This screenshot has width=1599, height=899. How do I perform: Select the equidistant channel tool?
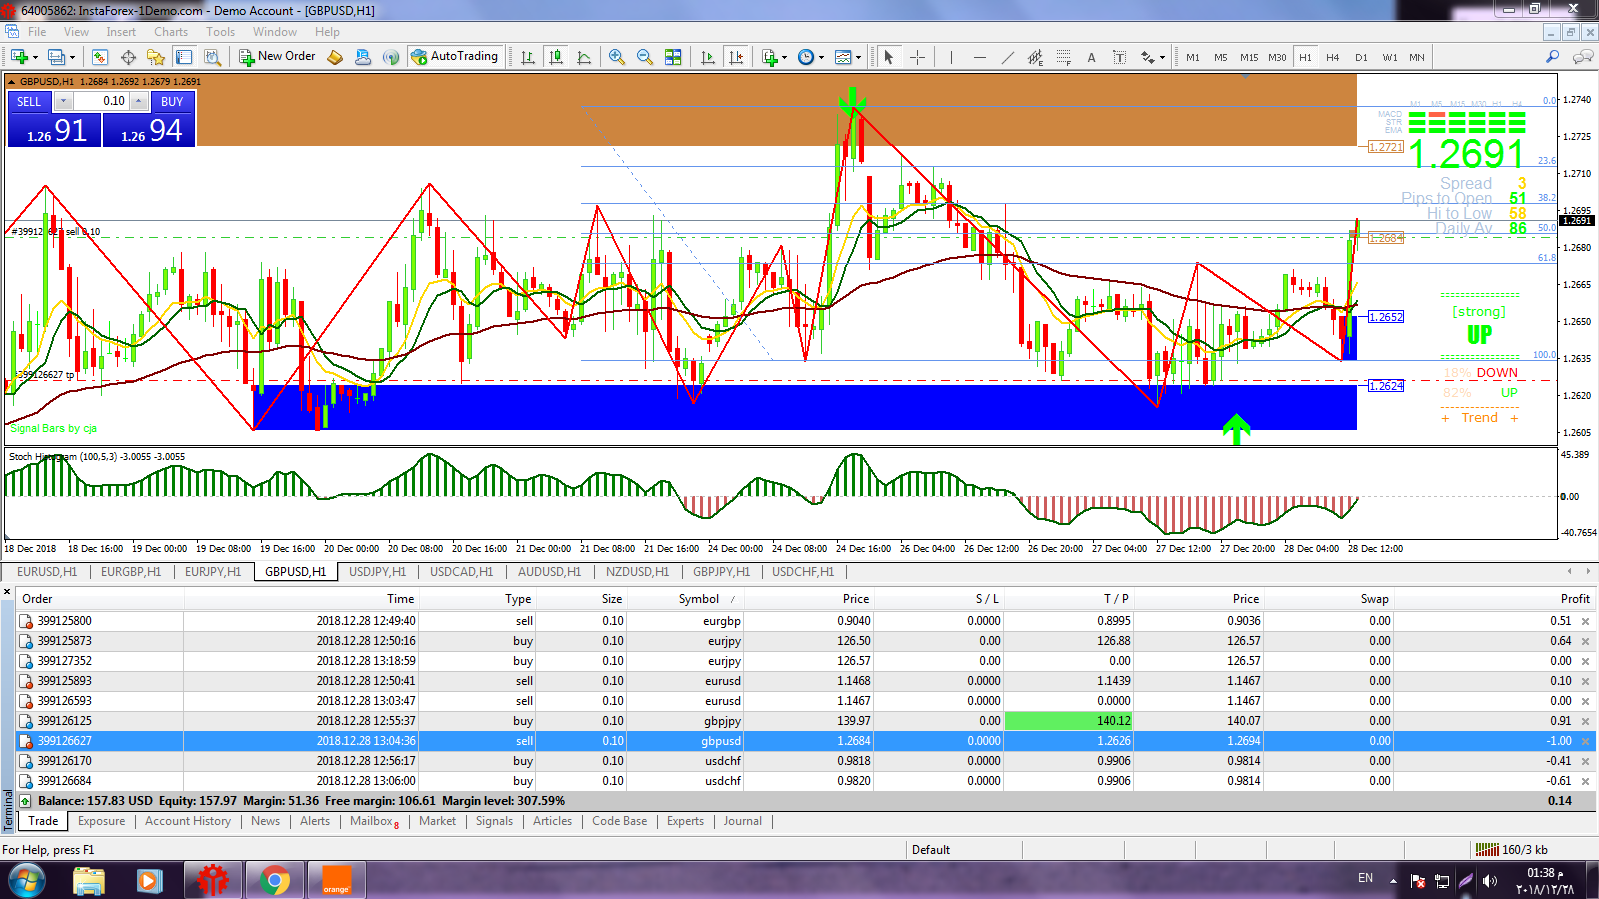1035,57
